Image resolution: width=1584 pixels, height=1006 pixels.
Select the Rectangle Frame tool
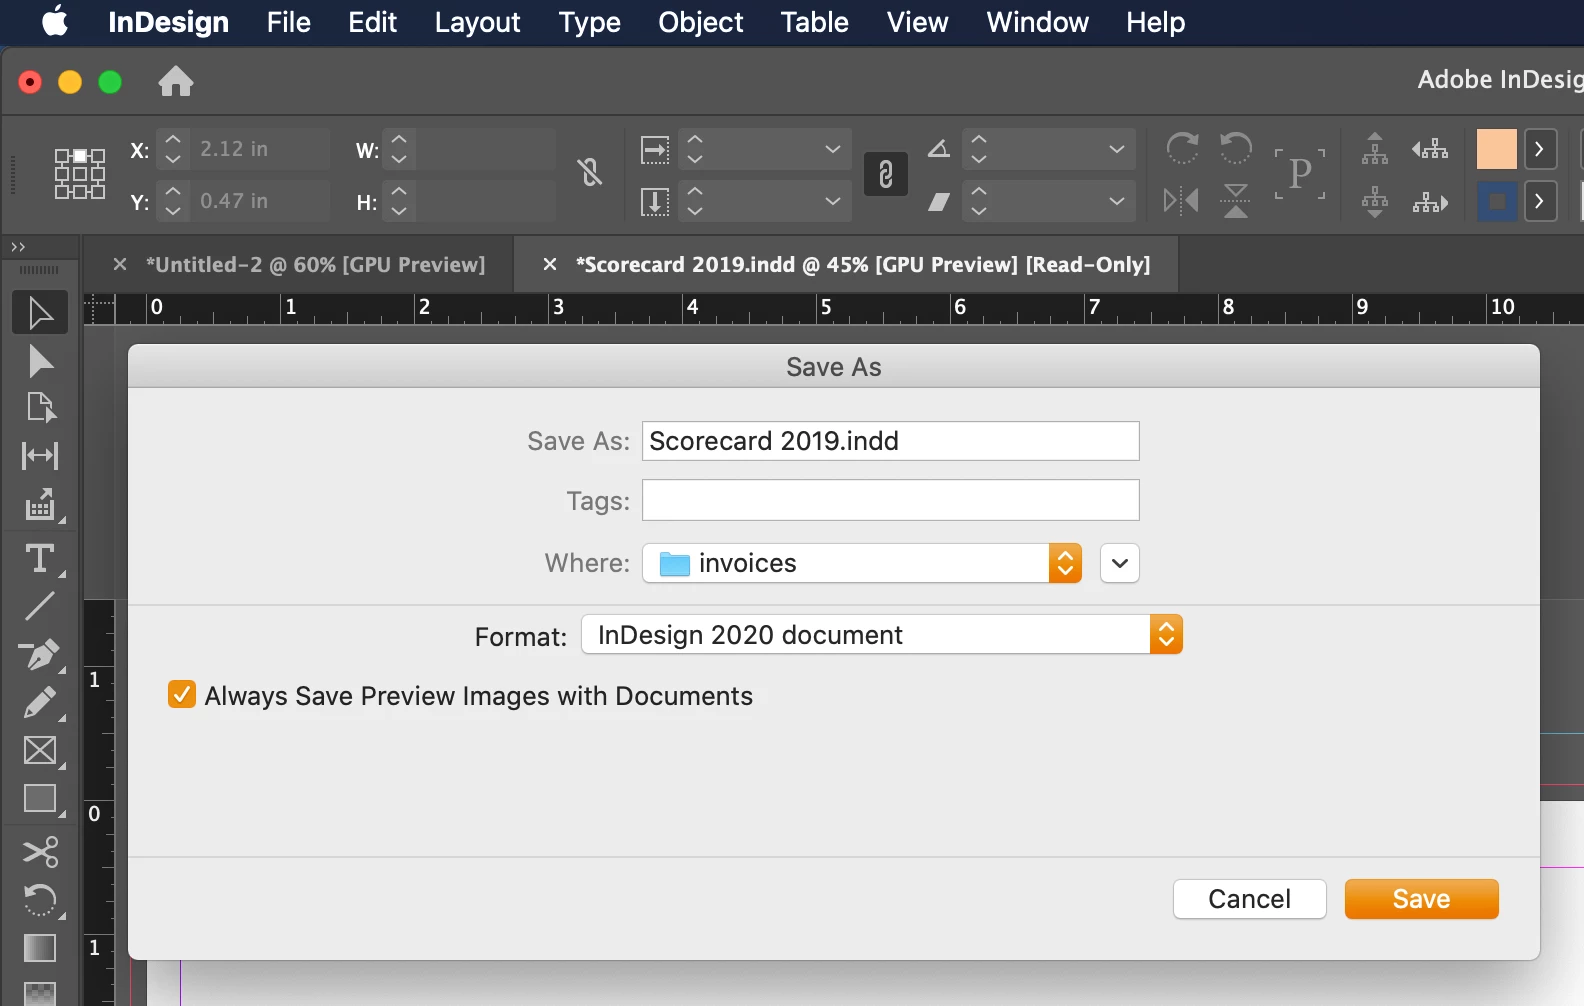coord(40,751)
